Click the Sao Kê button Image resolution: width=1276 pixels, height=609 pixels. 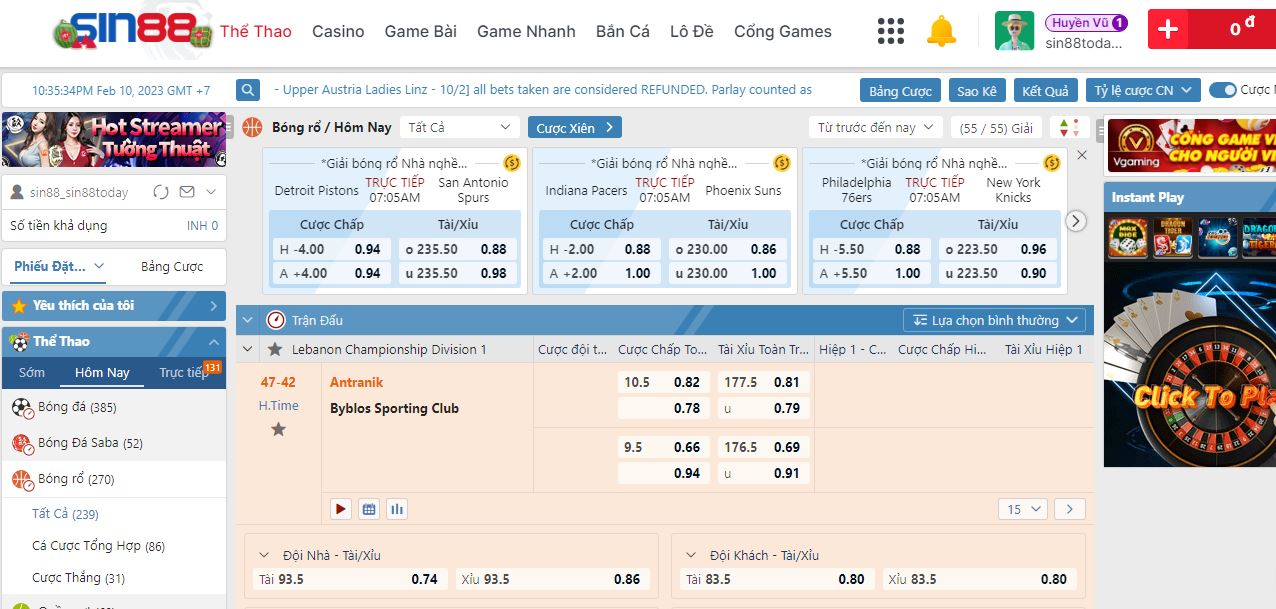(976, 90)
